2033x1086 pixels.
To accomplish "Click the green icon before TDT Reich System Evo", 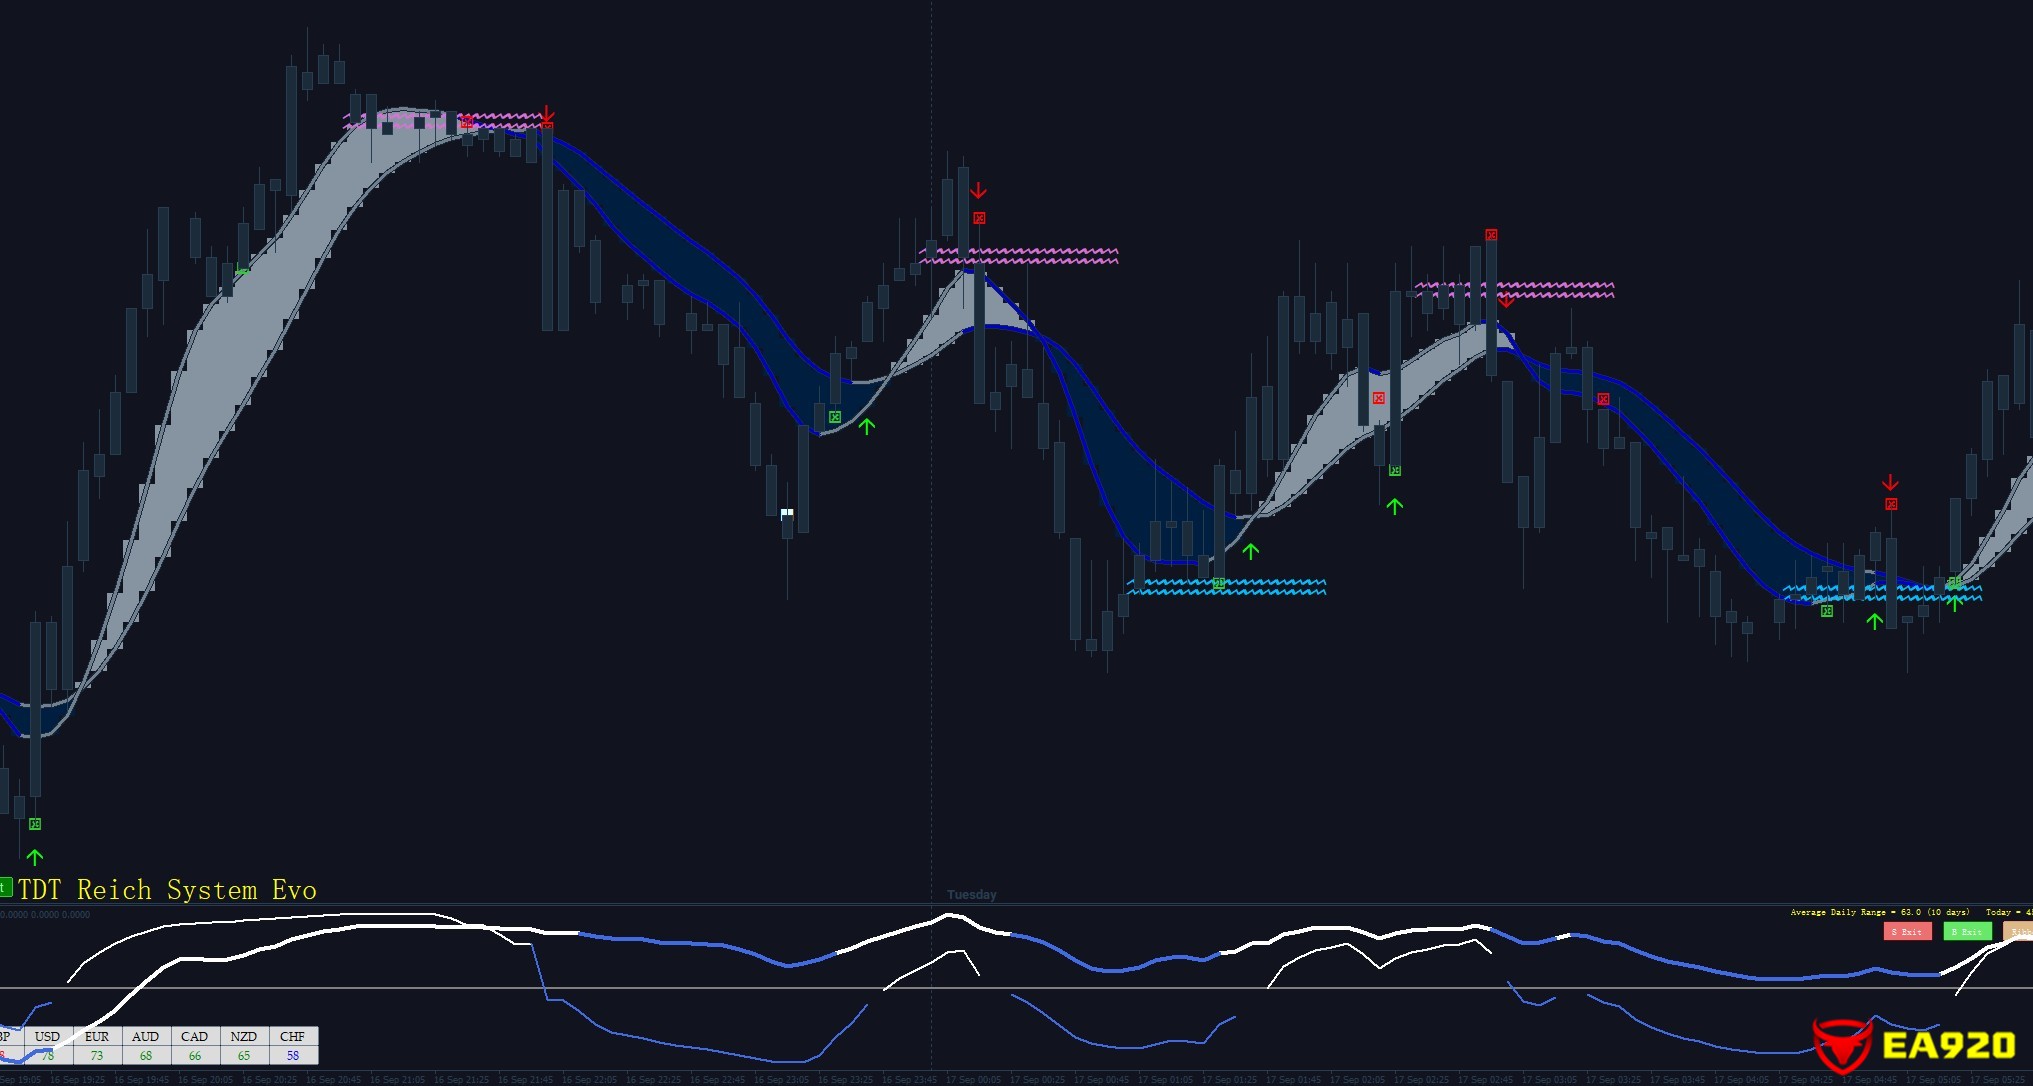I will 5,887.
